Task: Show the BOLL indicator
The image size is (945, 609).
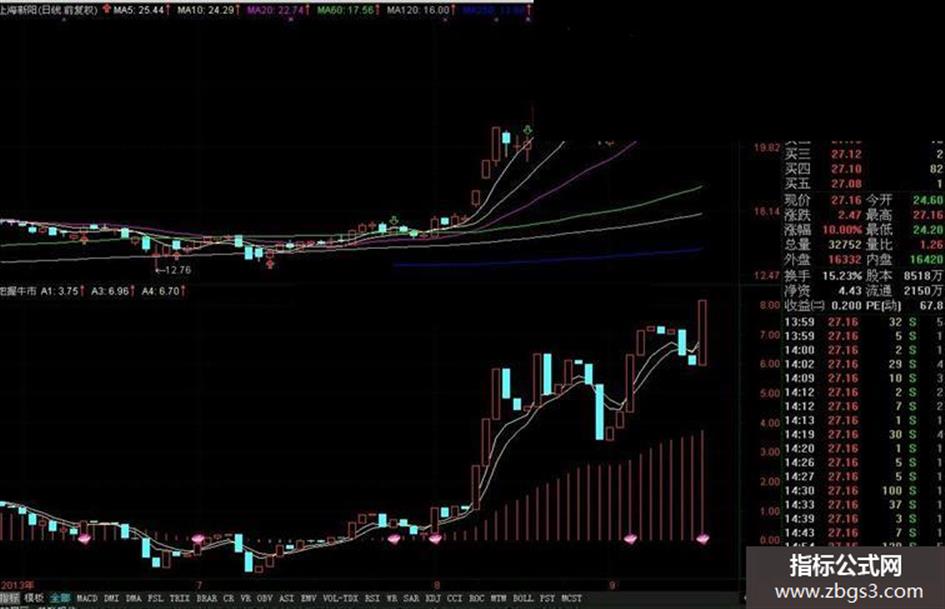Action: tap(523, 598)
